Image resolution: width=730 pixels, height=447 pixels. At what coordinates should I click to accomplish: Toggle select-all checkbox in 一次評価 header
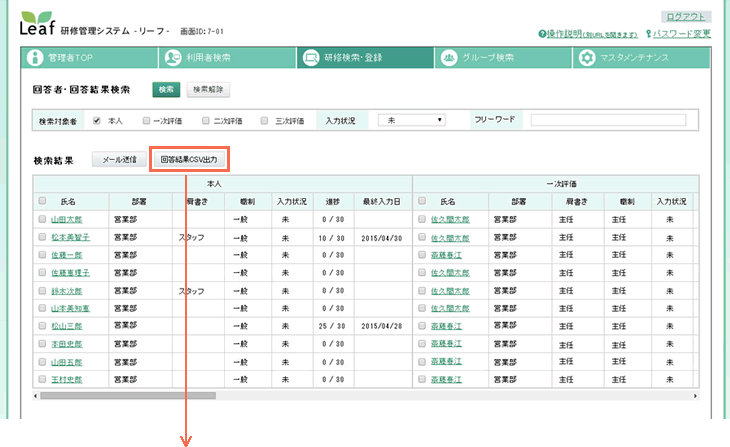point(422,201)
